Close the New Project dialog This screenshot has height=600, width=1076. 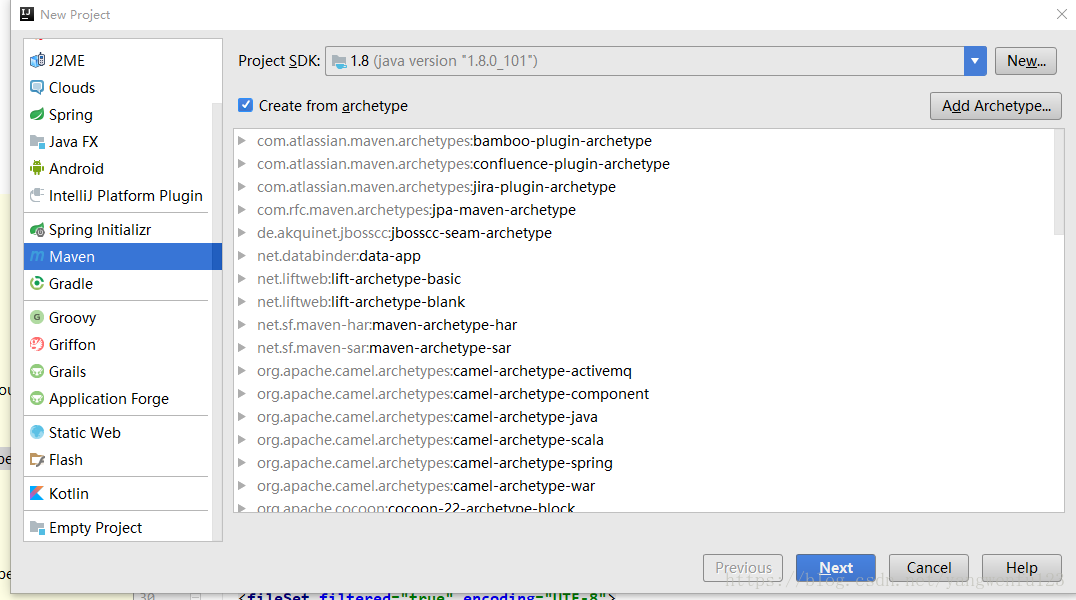1062,14
